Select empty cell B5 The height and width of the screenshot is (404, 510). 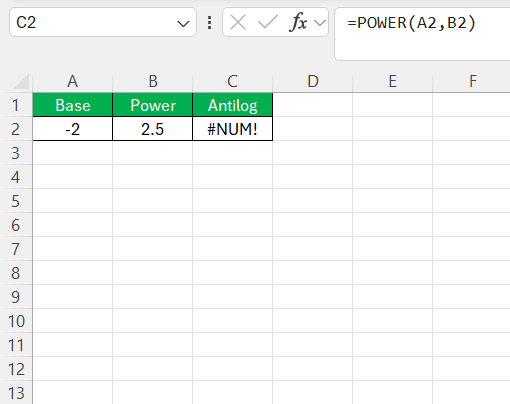point(153,201)
